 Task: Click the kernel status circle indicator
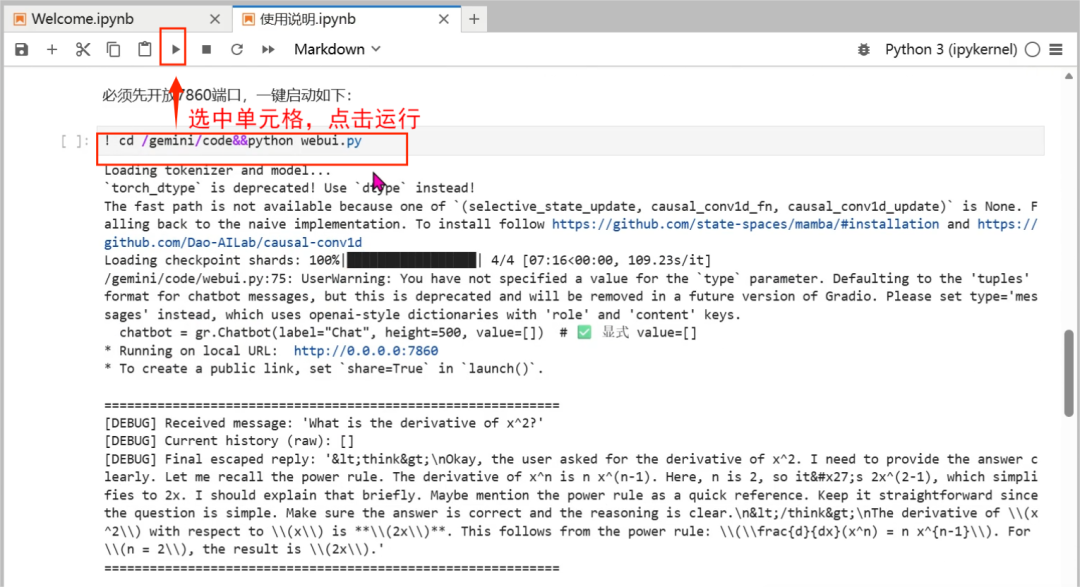click(1032, 50)
